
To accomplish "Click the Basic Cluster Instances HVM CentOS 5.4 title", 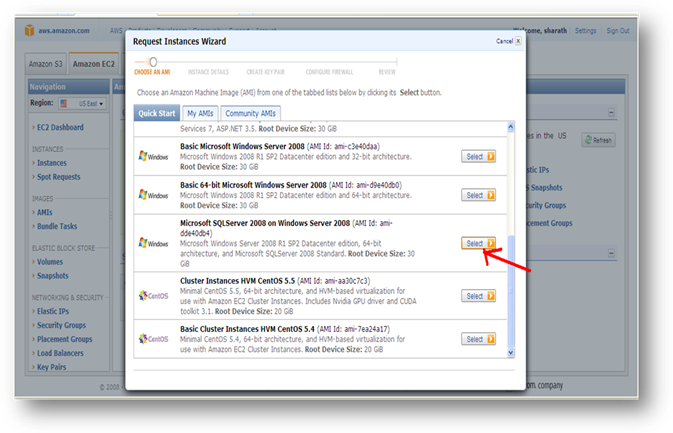I will 247,329.
